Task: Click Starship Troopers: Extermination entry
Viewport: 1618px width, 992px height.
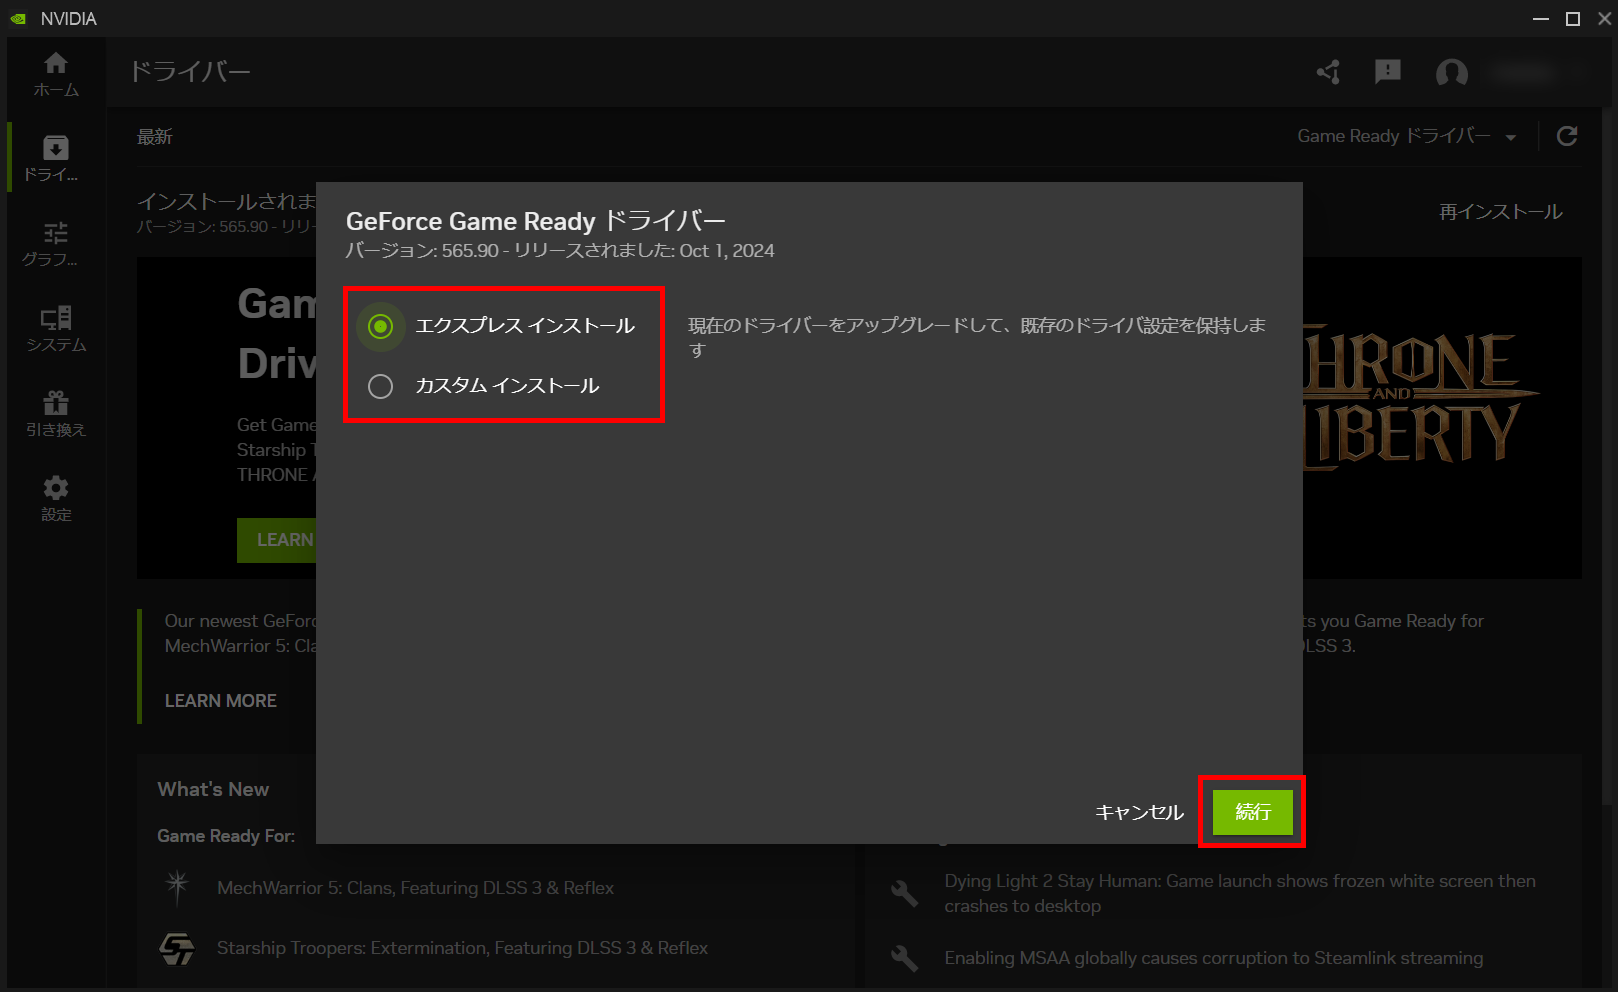Action: pos(462,948)
